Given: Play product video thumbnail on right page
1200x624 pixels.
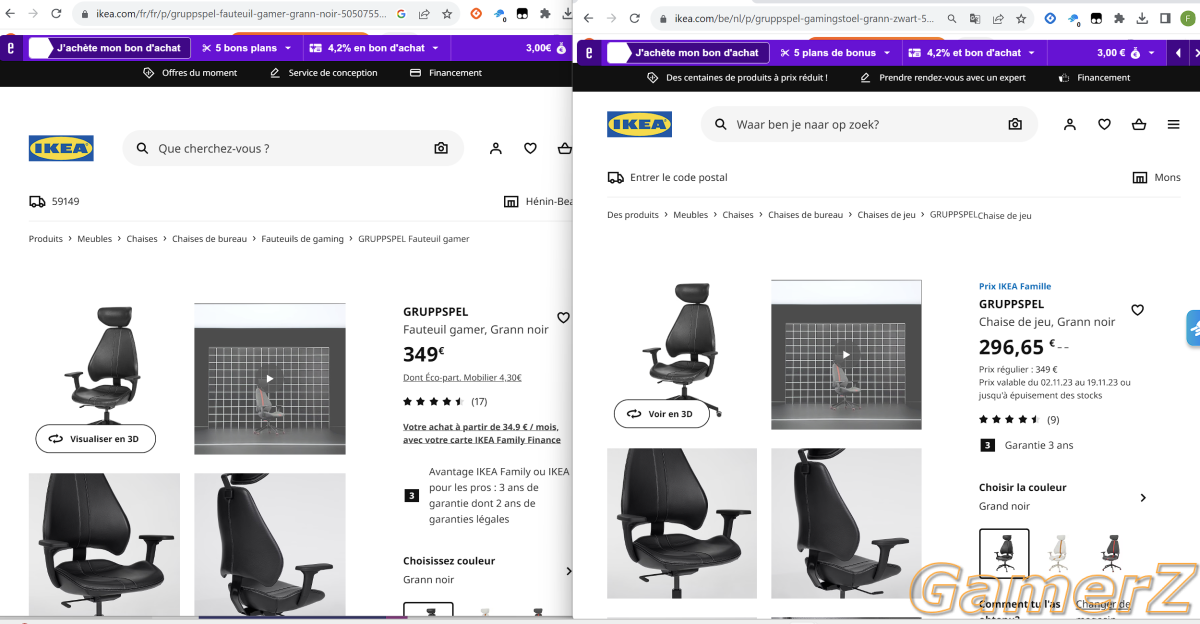Looking at the screenshot, I should tap(846, 355).
